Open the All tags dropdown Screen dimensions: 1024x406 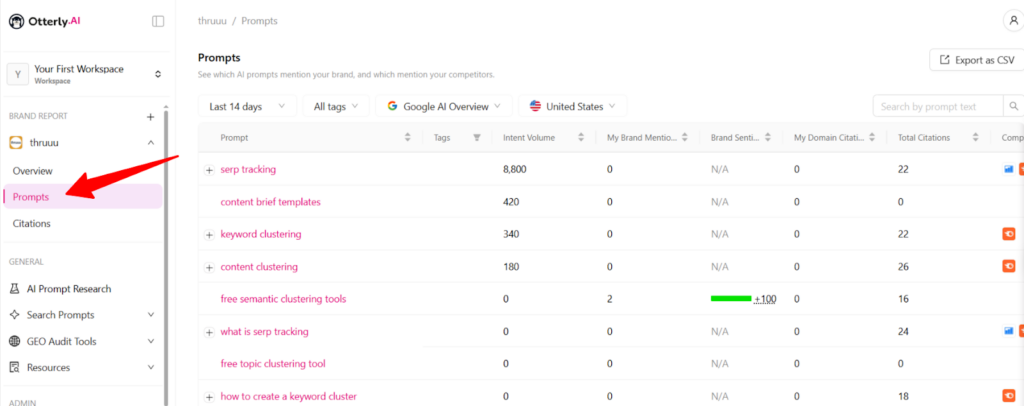[x=336, y=106]
